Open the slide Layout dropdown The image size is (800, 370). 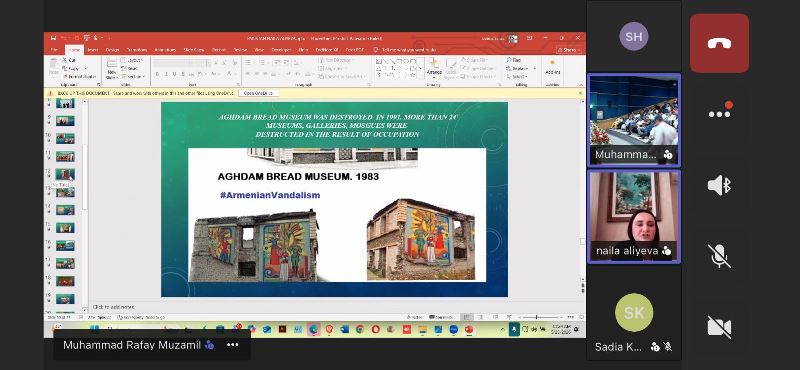(x=132, y=60)
